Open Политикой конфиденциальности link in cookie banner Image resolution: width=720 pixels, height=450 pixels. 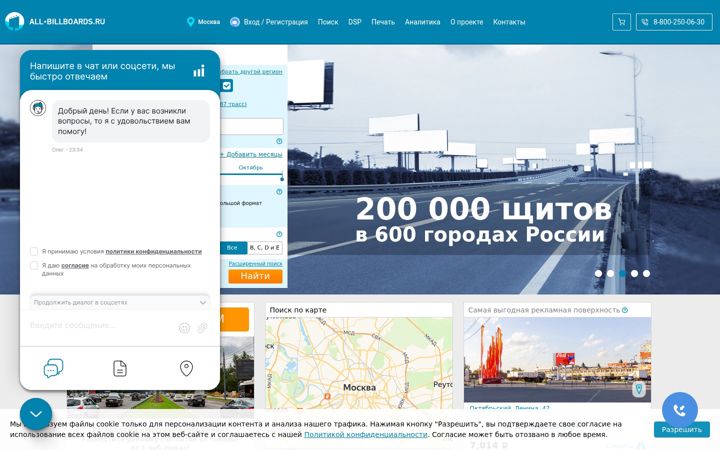tap(366, 434)
